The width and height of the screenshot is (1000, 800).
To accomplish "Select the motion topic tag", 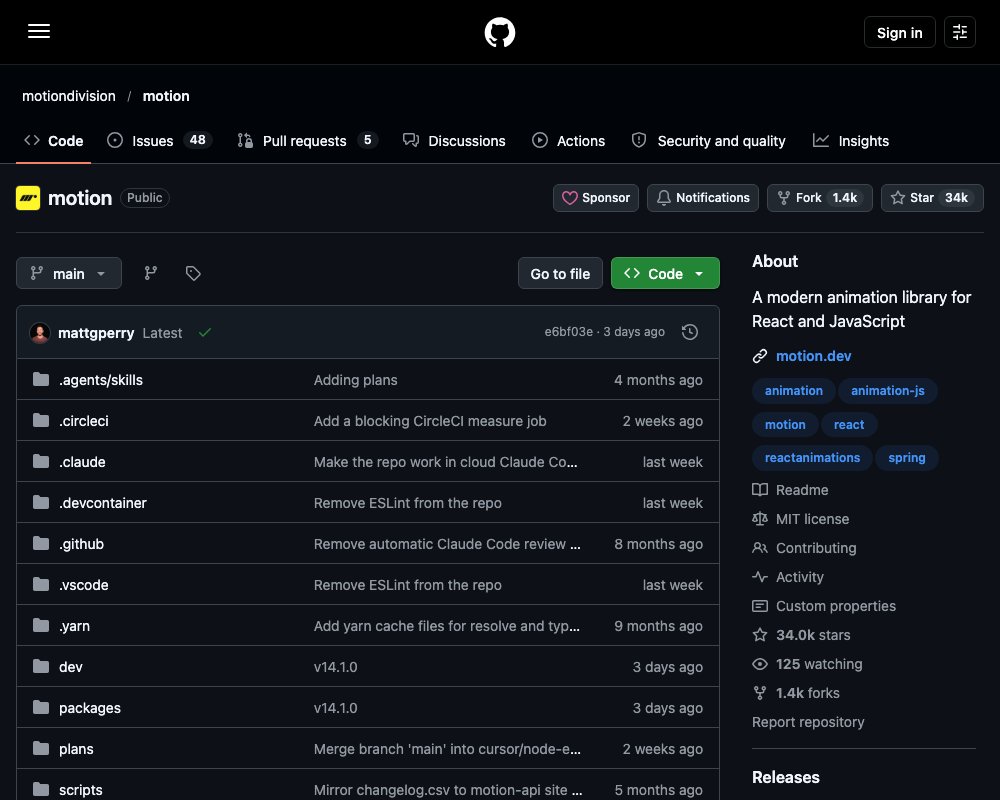I will coord(784,424).
